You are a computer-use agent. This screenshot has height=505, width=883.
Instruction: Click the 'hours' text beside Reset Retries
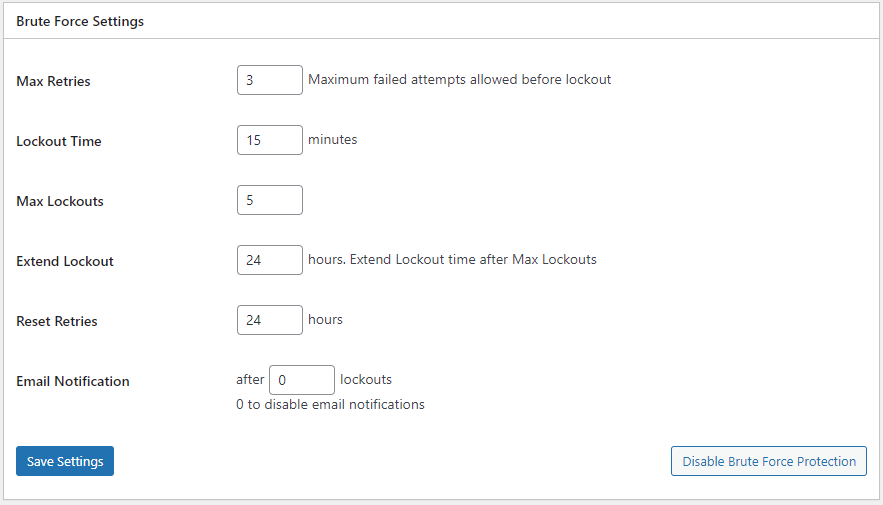point(325,319)
